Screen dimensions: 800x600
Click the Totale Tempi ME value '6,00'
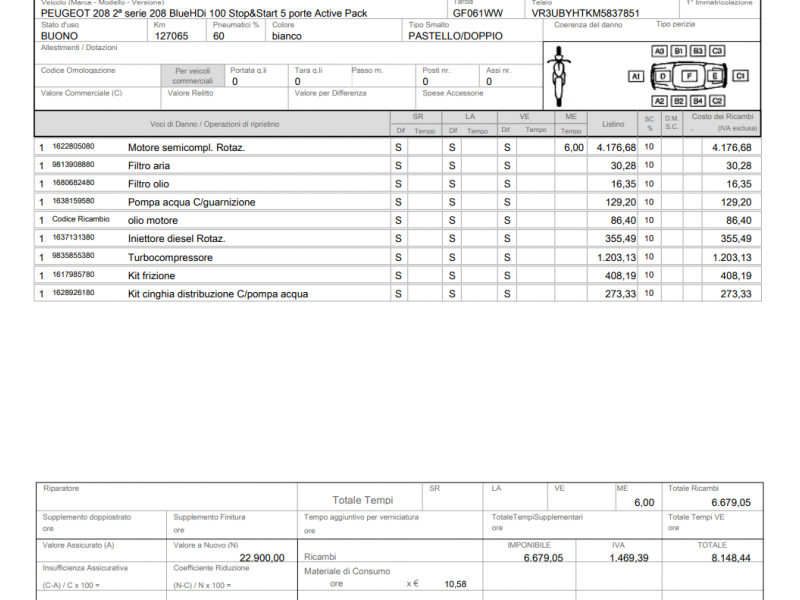click(644, 503)
